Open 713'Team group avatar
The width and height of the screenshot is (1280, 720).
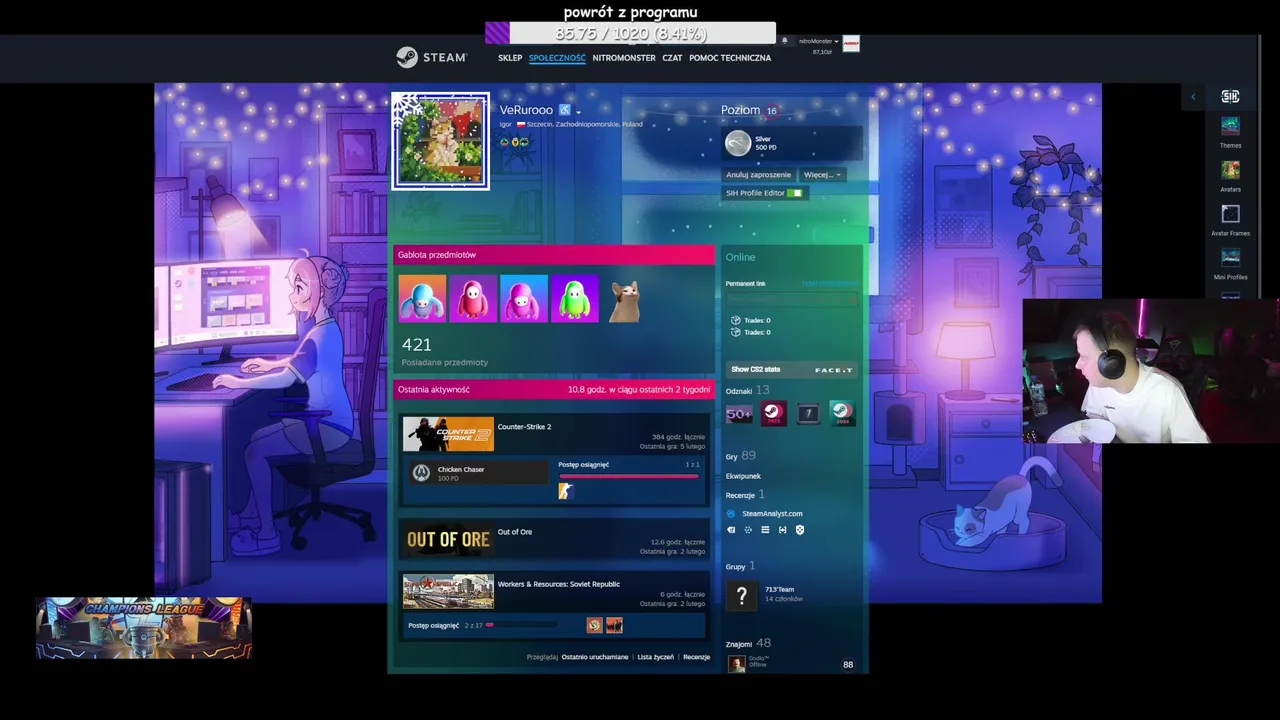[x=742, y=597]
